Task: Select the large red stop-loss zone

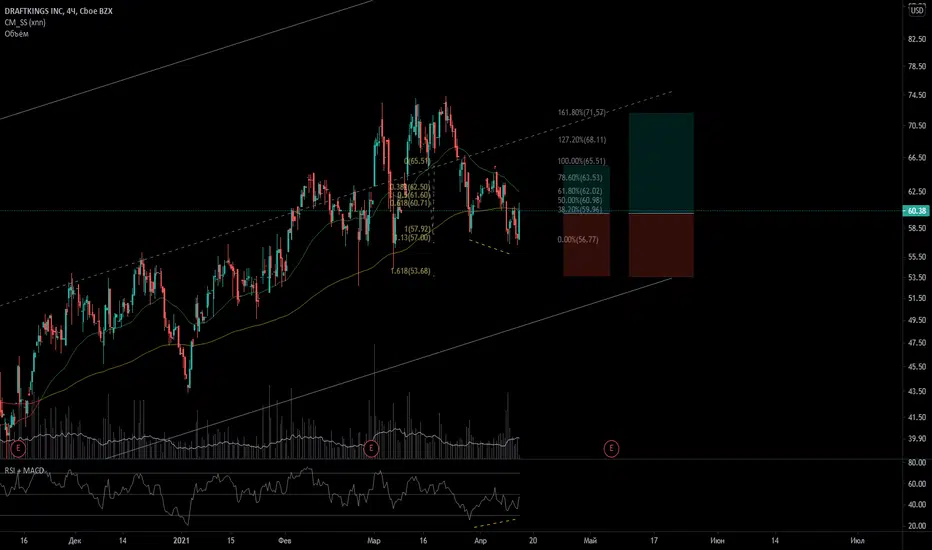Action: (x=661, y=245)
